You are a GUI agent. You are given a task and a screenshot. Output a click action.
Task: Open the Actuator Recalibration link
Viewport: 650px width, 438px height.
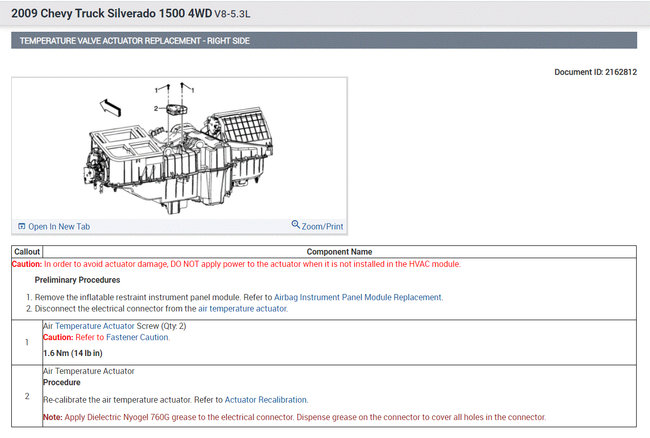pyautogui.click(x=266, y=400)
